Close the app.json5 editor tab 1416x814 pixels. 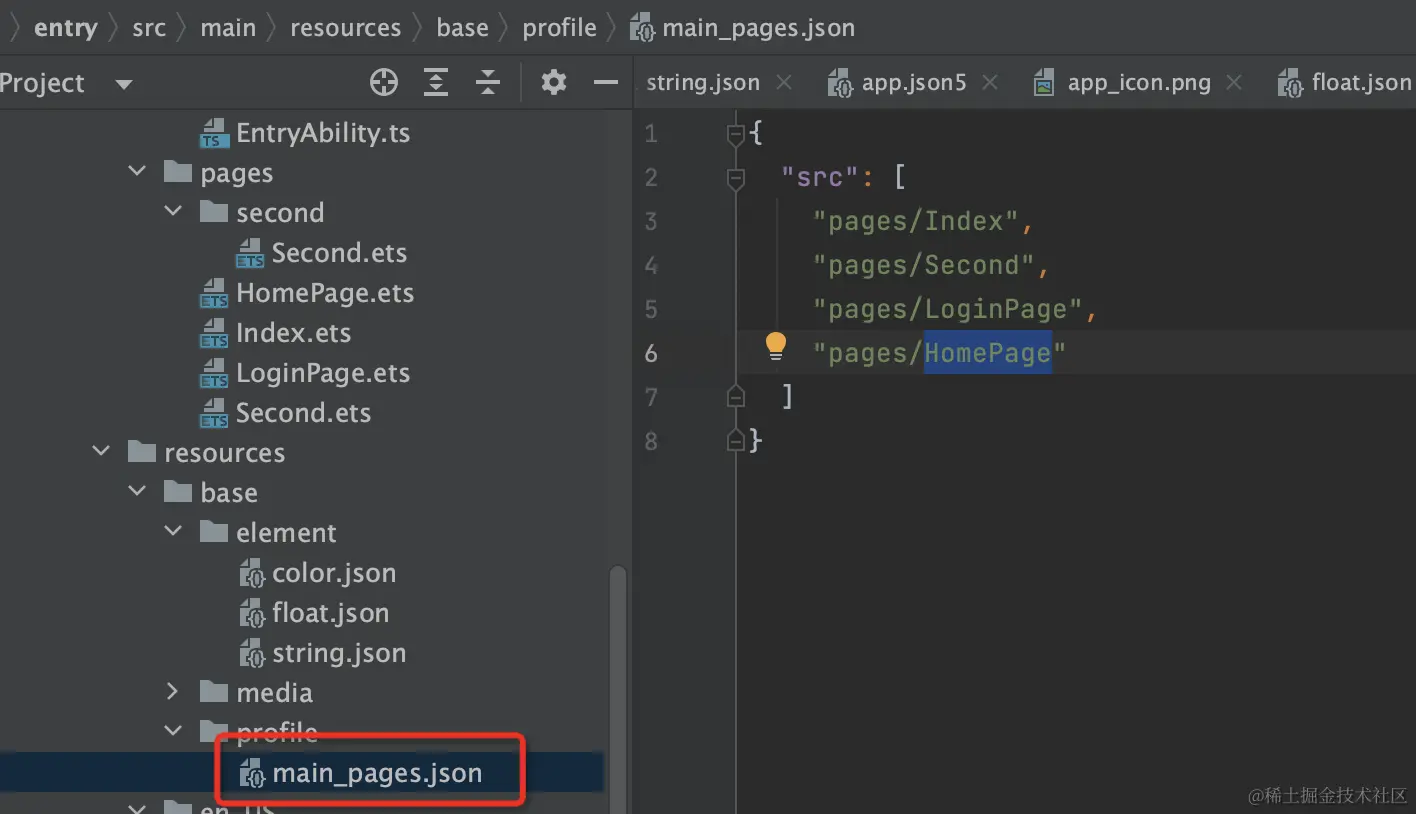tap(990, 83)
